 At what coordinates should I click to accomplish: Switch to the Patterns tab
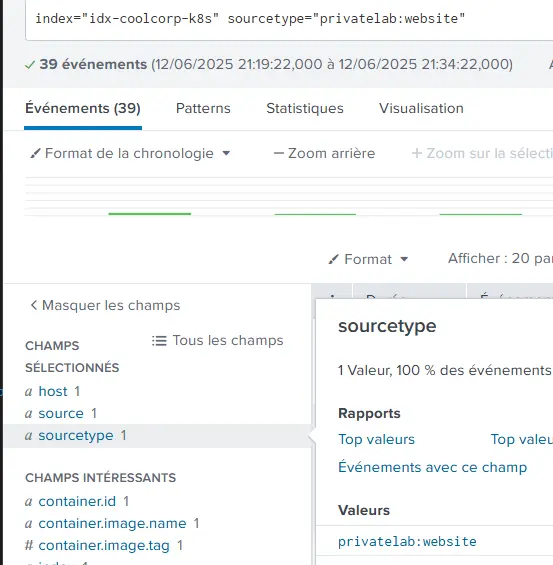coord(203,108)
